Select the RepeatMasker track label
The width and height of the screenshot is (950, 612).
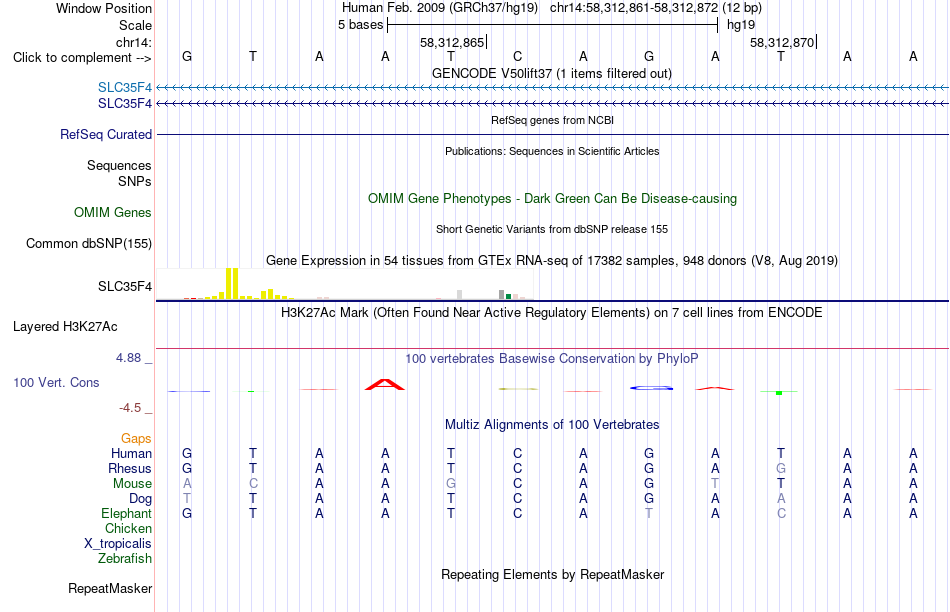click(x=110, y=588)
